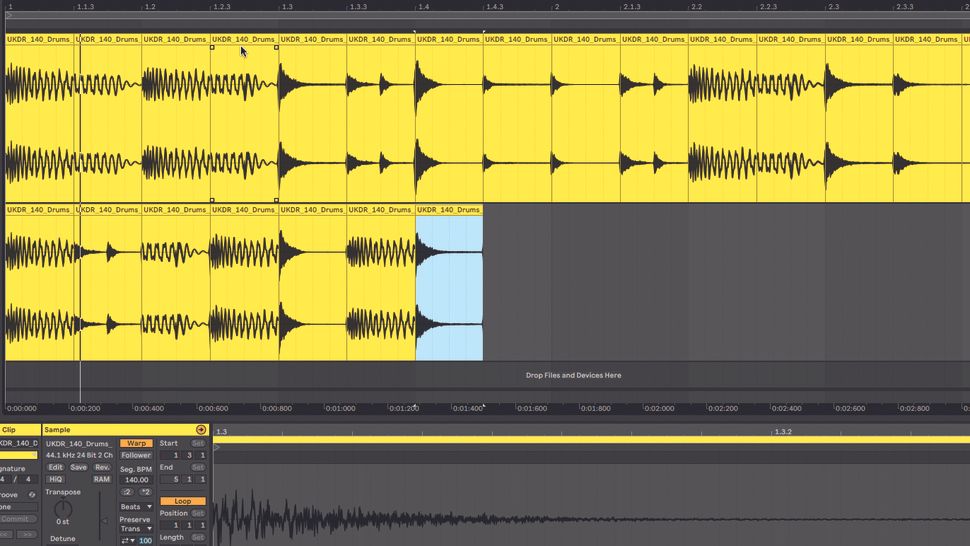Click the sample editor start marker triangle

pyautogui.click(x=217, y=447)
